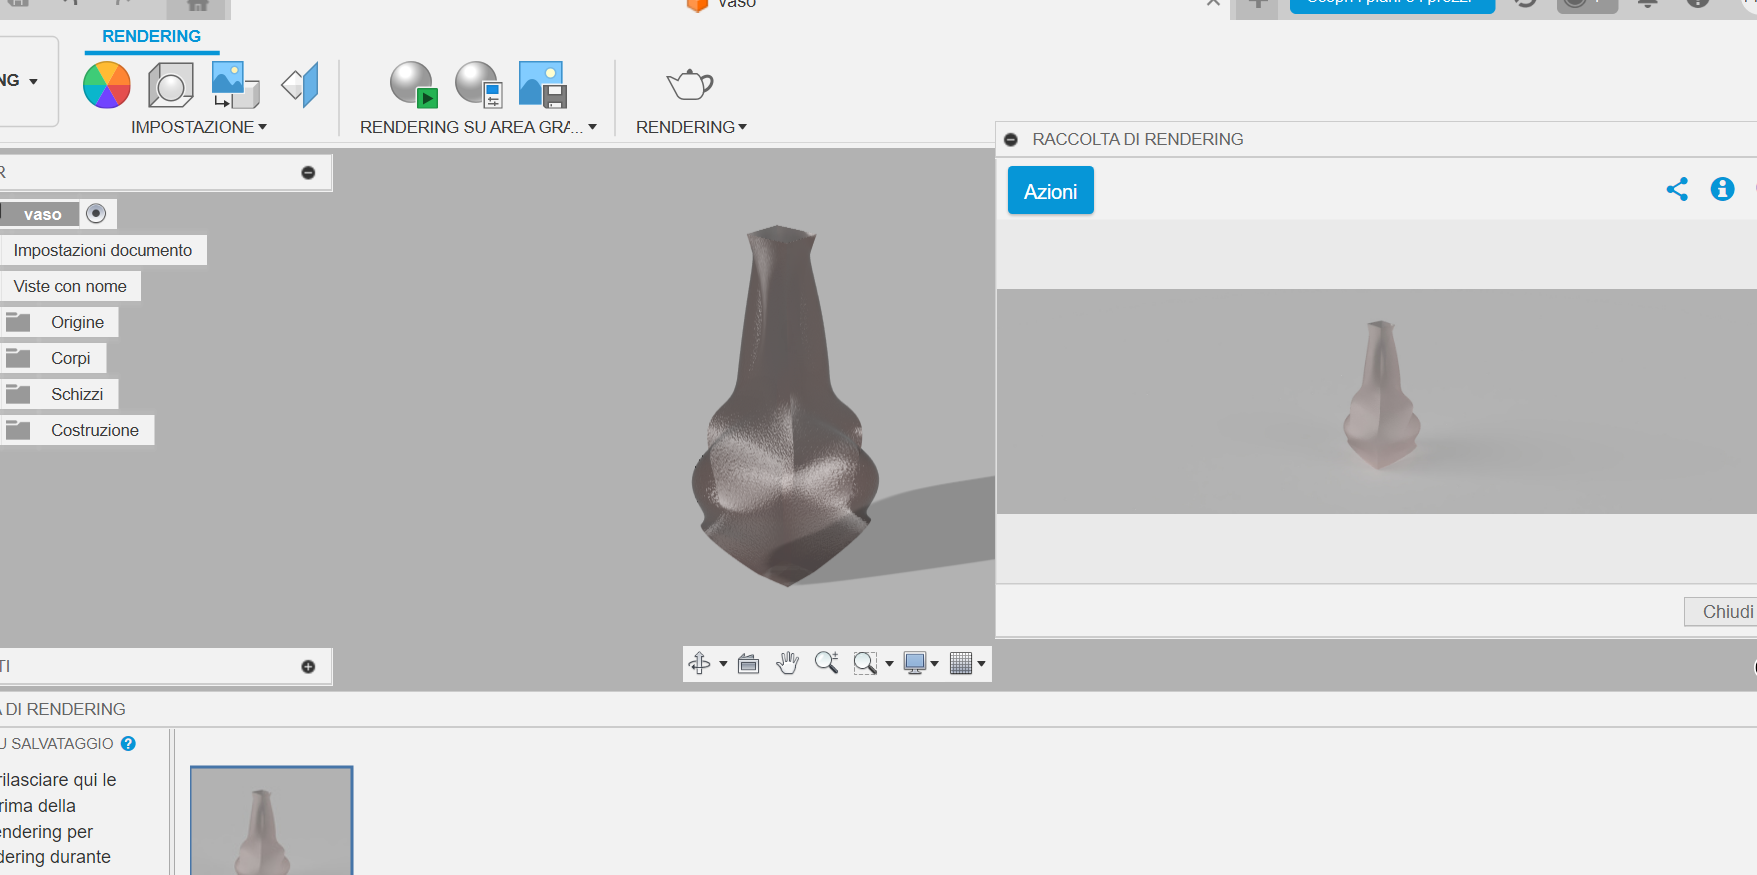The height and width of the screenshot is (875, 1757).
Task: Open the RENDERING dropdown under the teapot
Action: (691, 127)
